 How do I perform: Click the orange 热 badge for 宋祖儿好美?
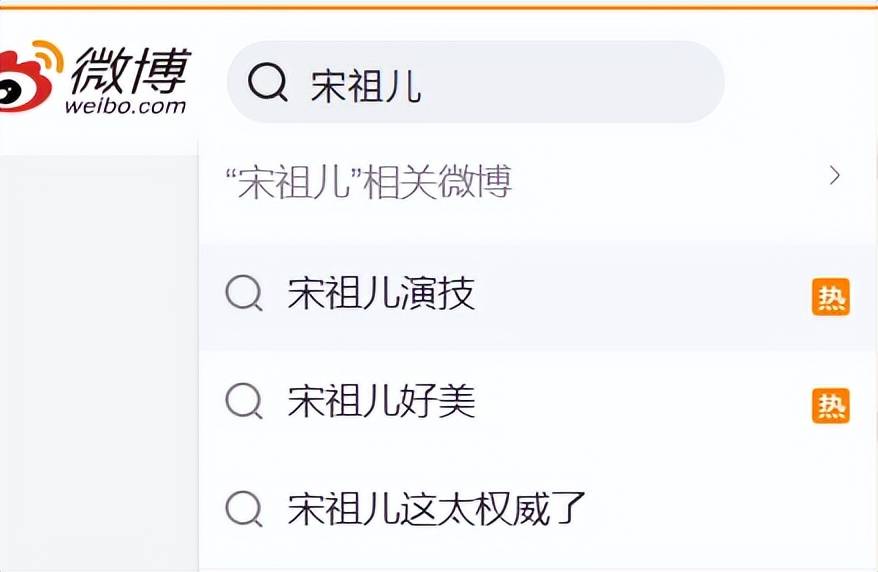click(830, 405)
